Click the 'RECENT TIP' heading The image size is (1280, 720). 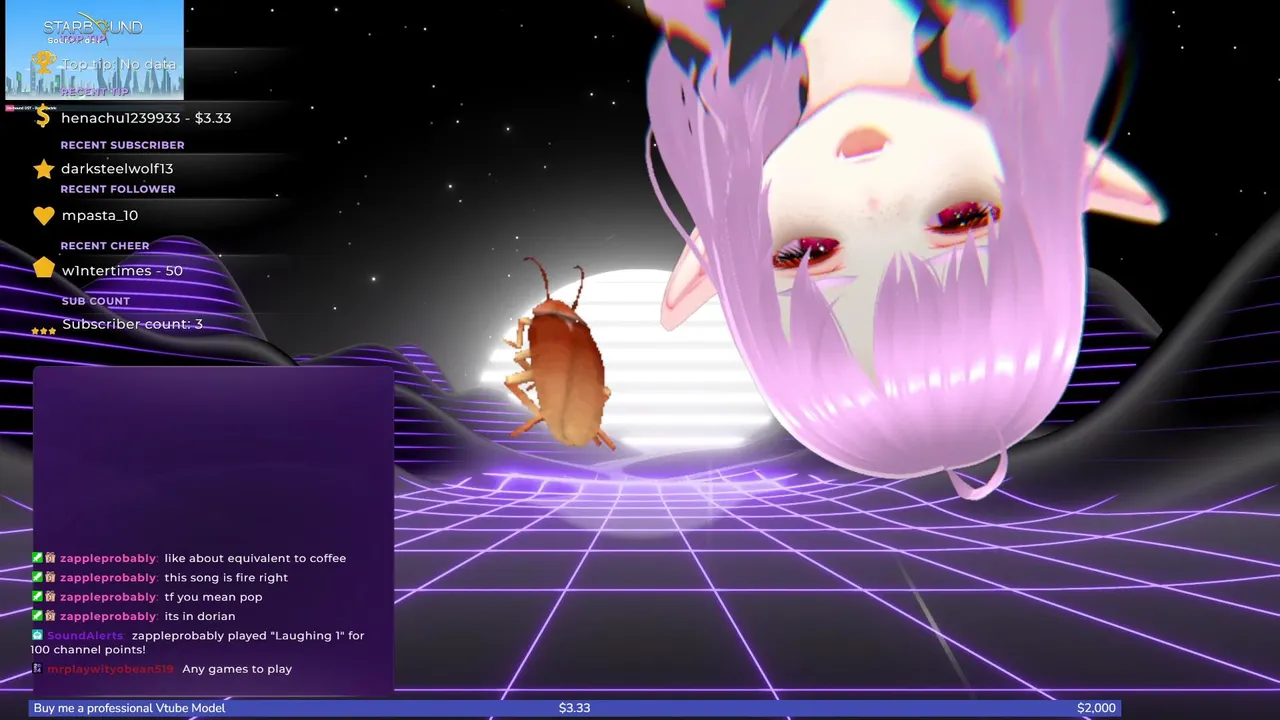[x=95, y=92]
